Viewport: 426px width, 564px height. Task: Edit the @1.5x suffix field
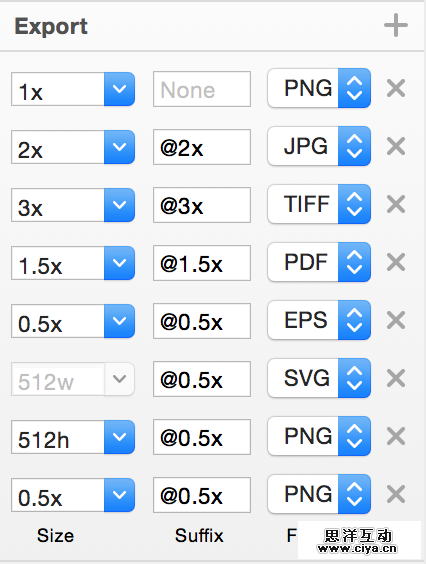coord(202,263)
